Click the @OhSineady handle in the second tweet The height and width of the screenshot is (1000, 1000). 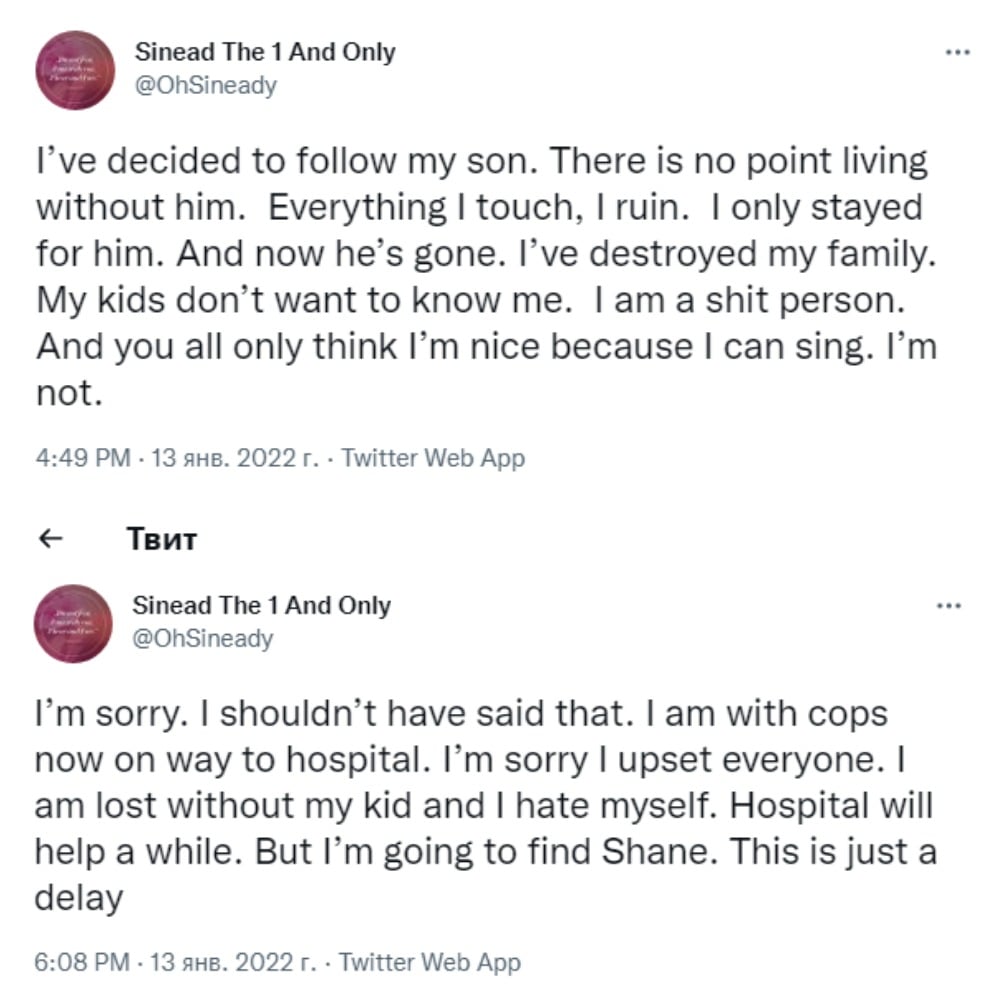[x=203, y=638]
